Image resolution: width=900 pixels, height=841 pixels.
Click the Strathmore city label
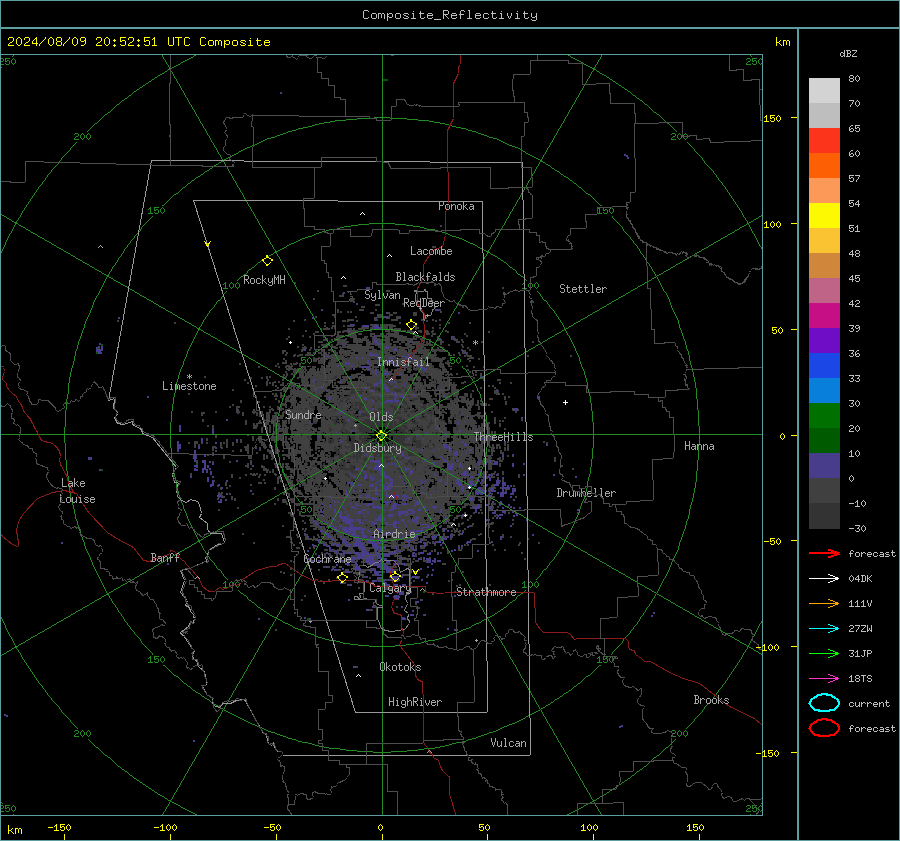point(487,592)
